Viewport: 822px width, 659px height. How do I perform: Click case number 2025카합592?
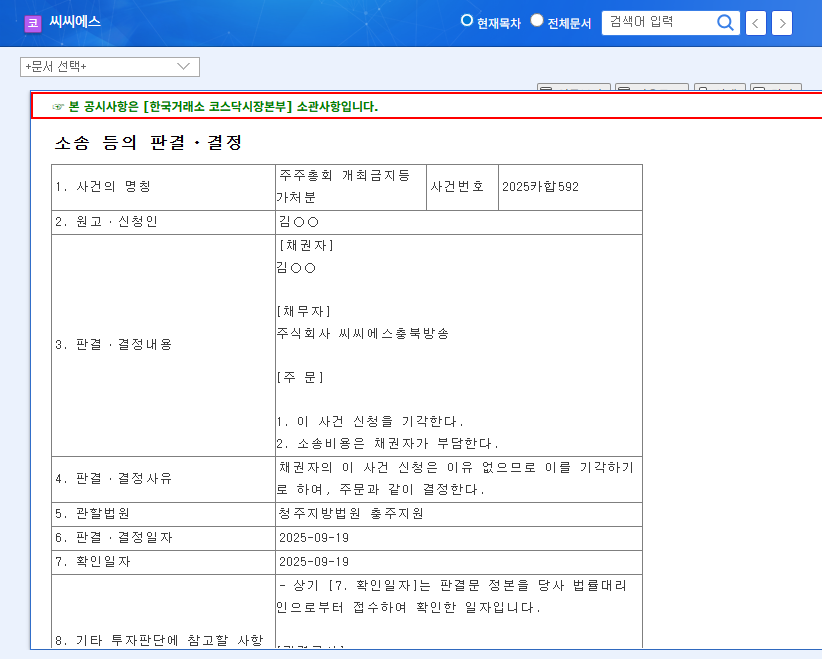(540, 187)
